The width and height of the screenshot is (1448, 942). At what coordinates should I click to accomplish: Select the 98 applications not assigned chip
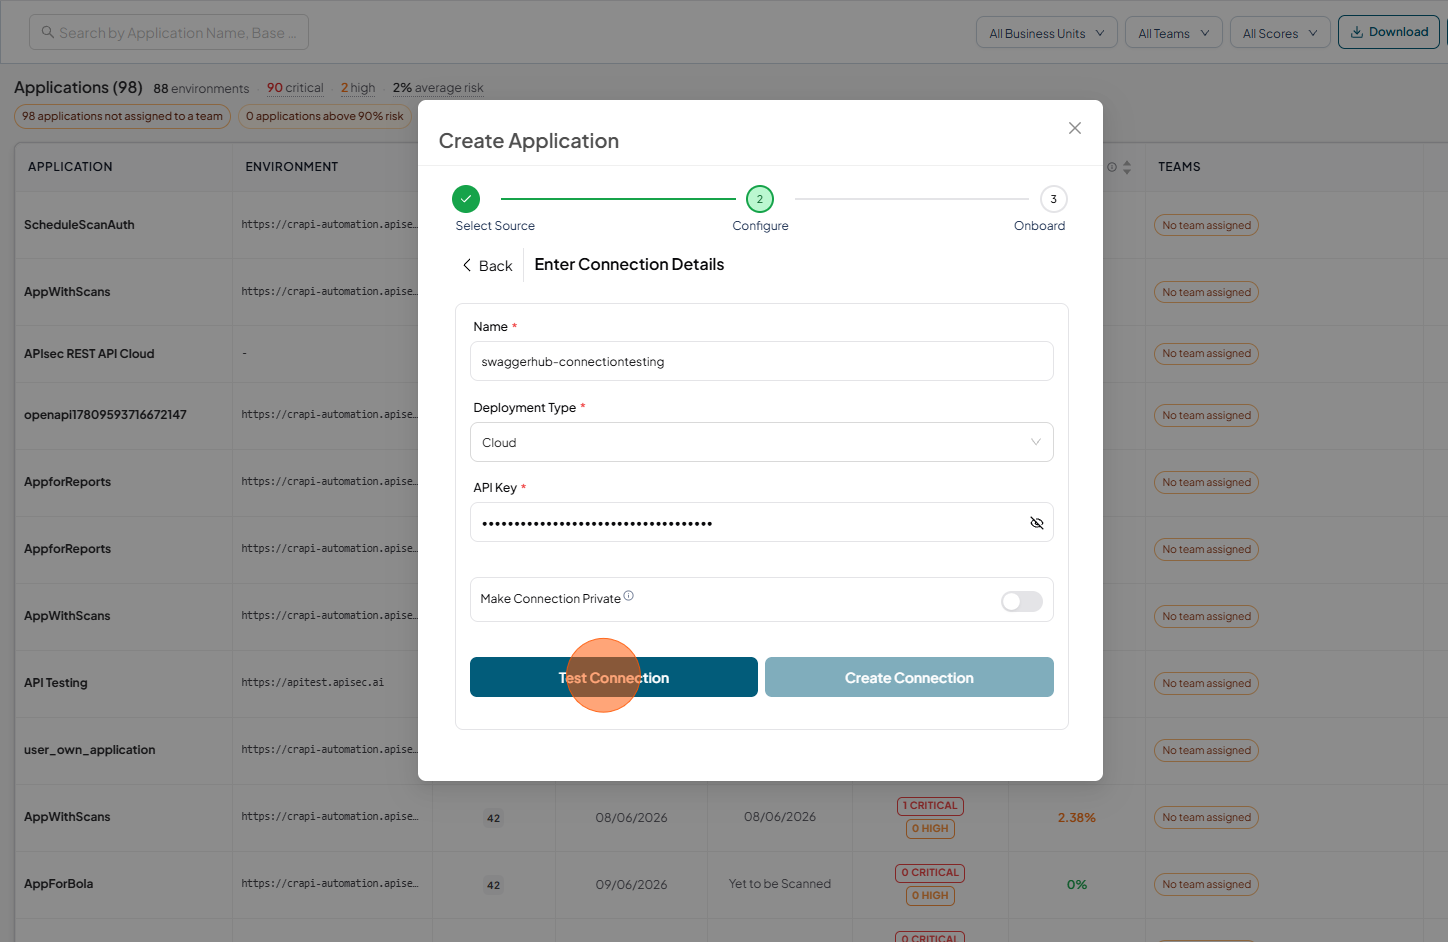(x=122, y=116)
